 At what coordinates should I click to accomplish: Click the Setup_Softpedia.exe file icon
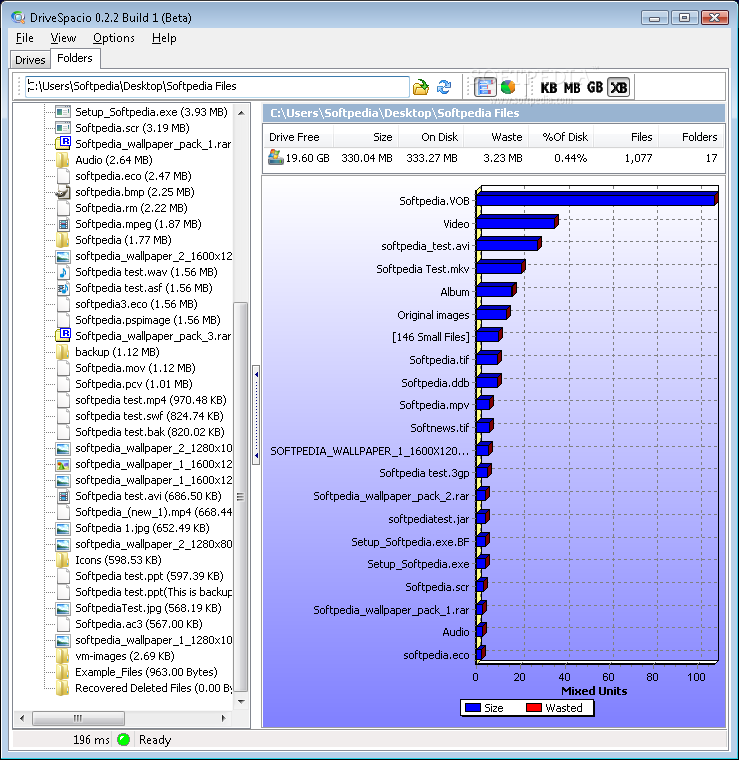click(x=63, y=112)
